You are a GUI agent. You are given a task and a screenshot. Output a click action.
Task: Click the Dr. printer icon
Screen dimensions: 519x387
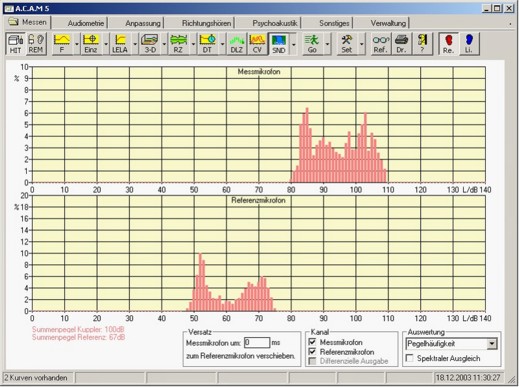click(x=401, y=44)
